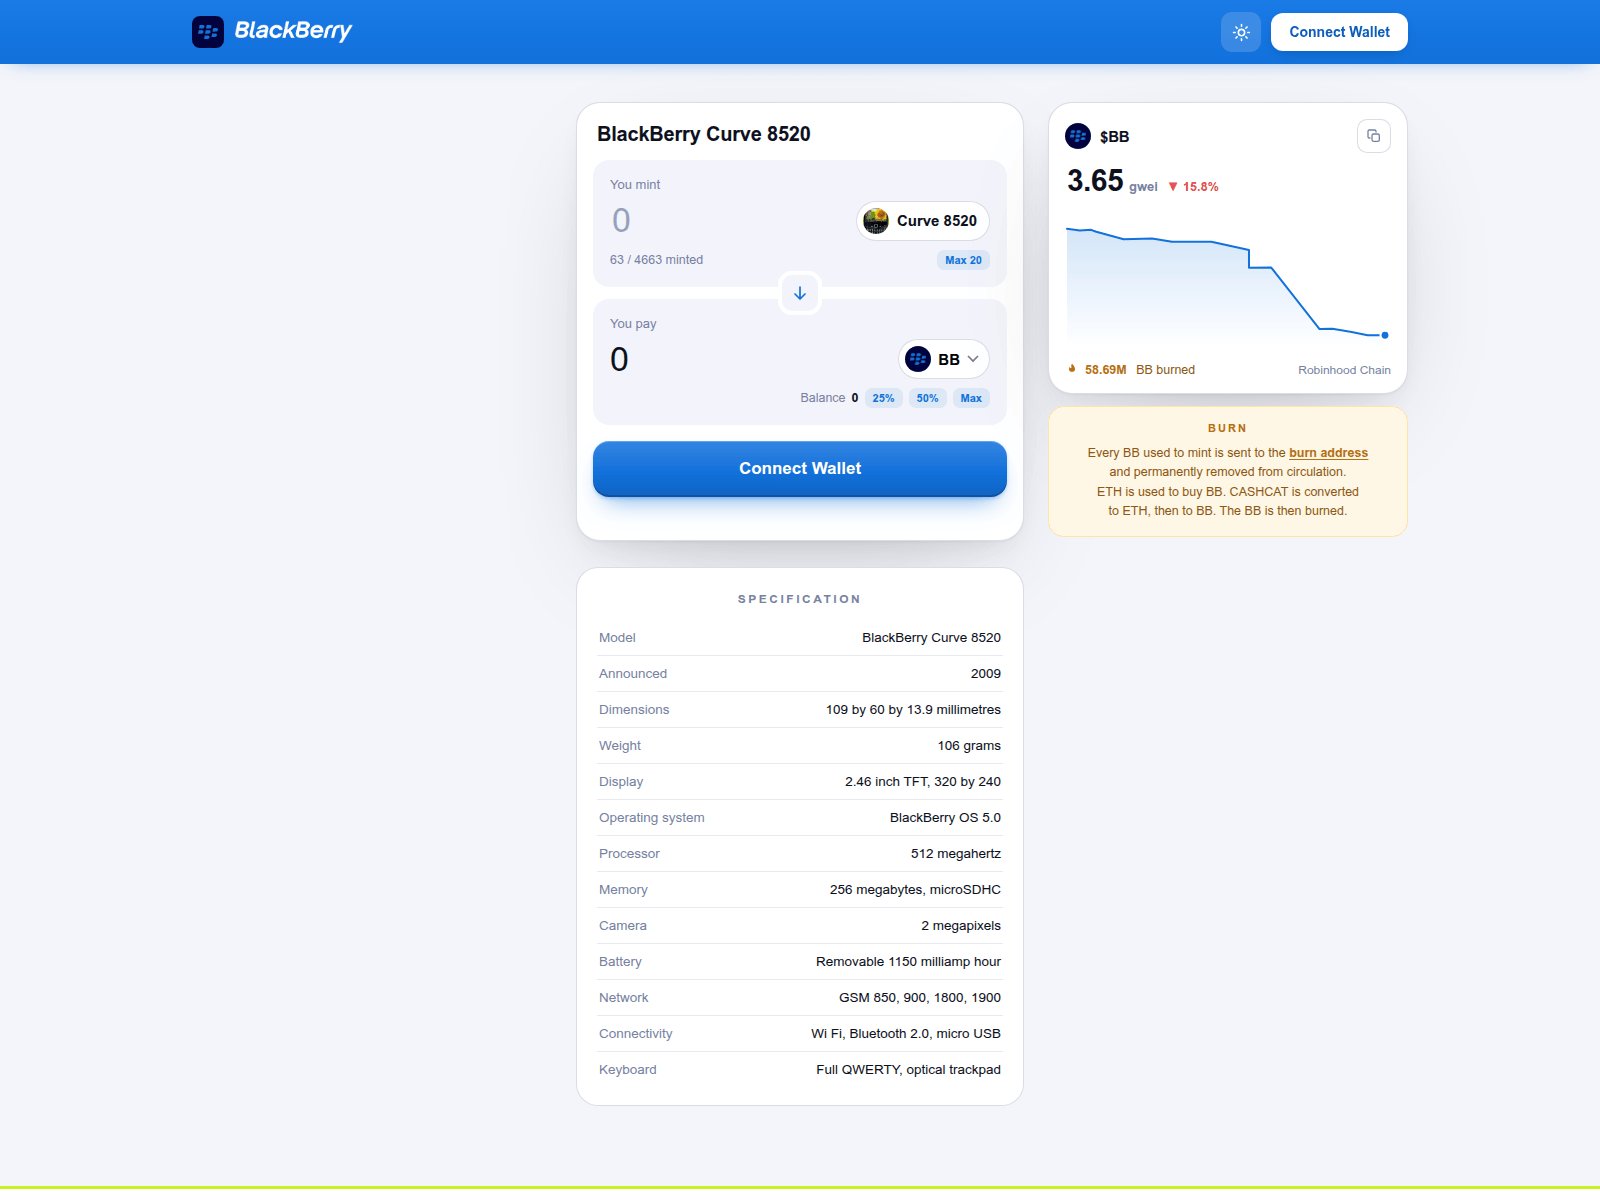This screenshot has width=1600, height=1200.
Task: Click the Operating system value BlackBerry OS 5.0
Action: 945,818
